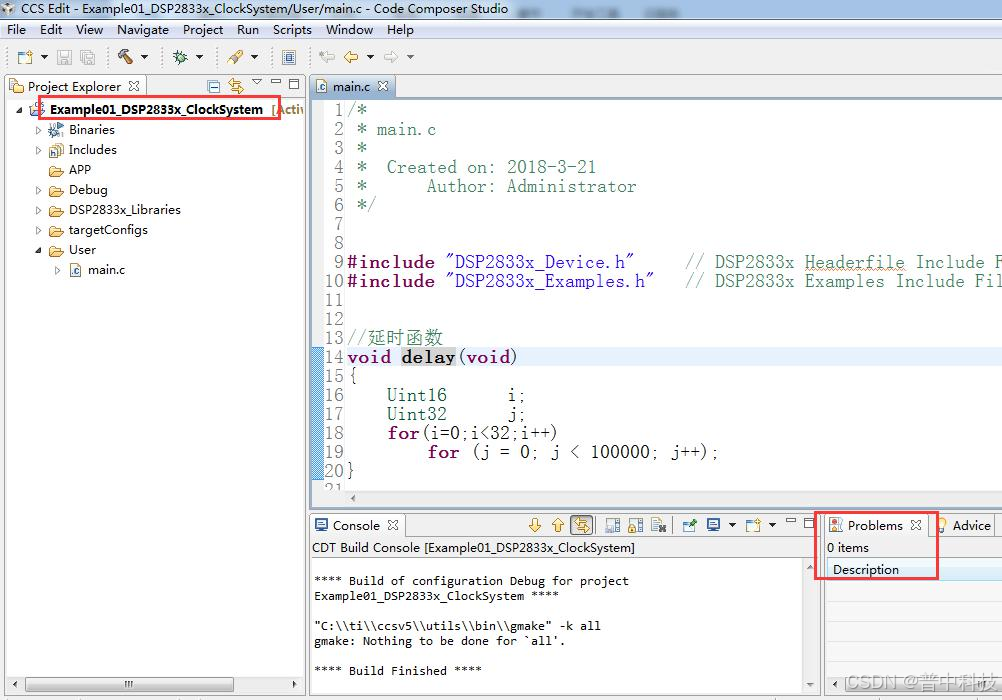Expand the DSP2833x_Libraries folder

tap(38, 210)
